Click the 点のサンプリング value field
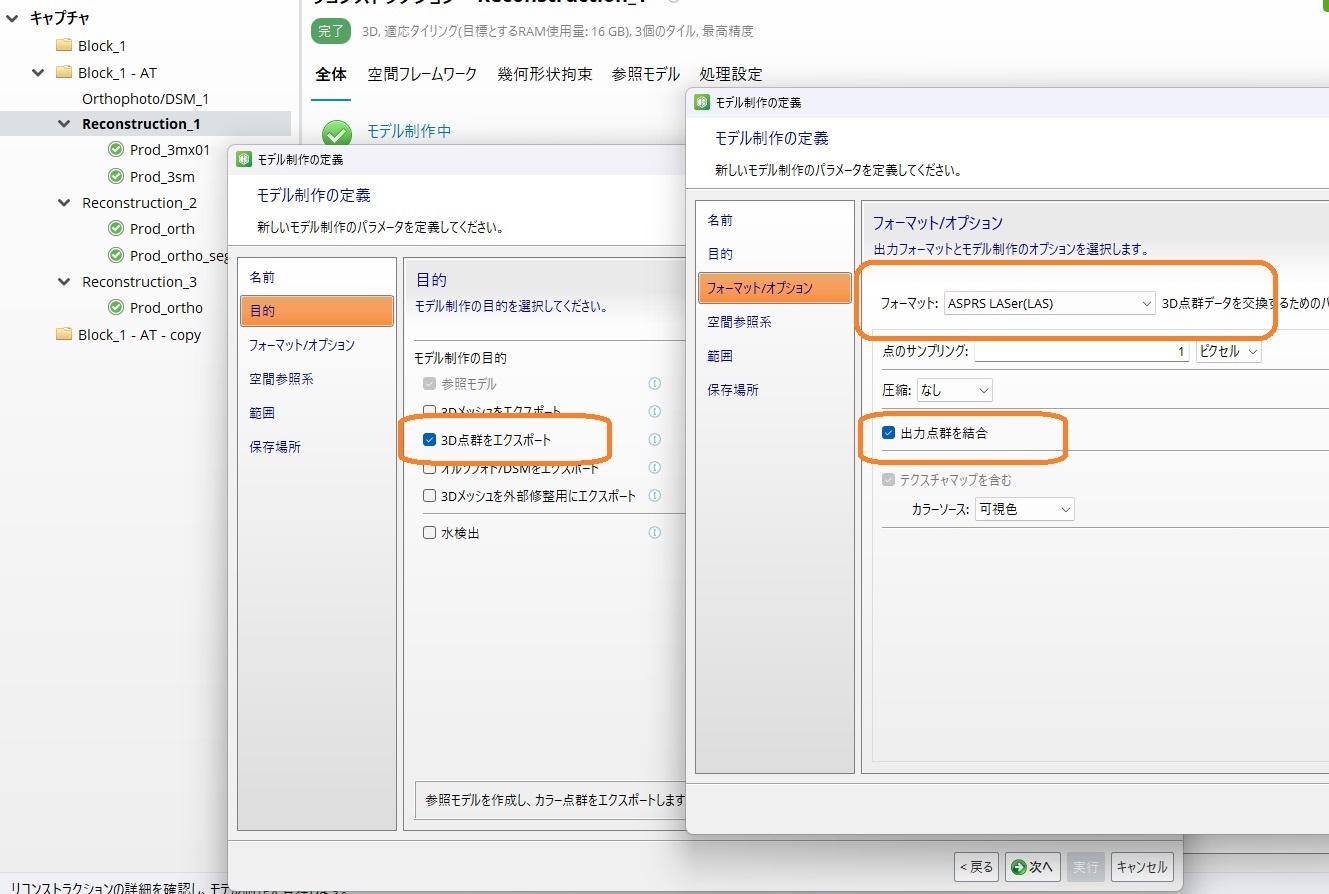 (x=1081, y=352)
